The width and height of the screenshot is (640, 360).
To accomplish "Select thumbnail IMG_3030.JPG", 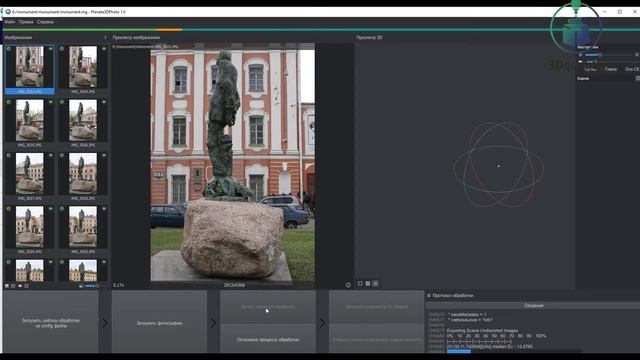I will click(x=83, y=230).
